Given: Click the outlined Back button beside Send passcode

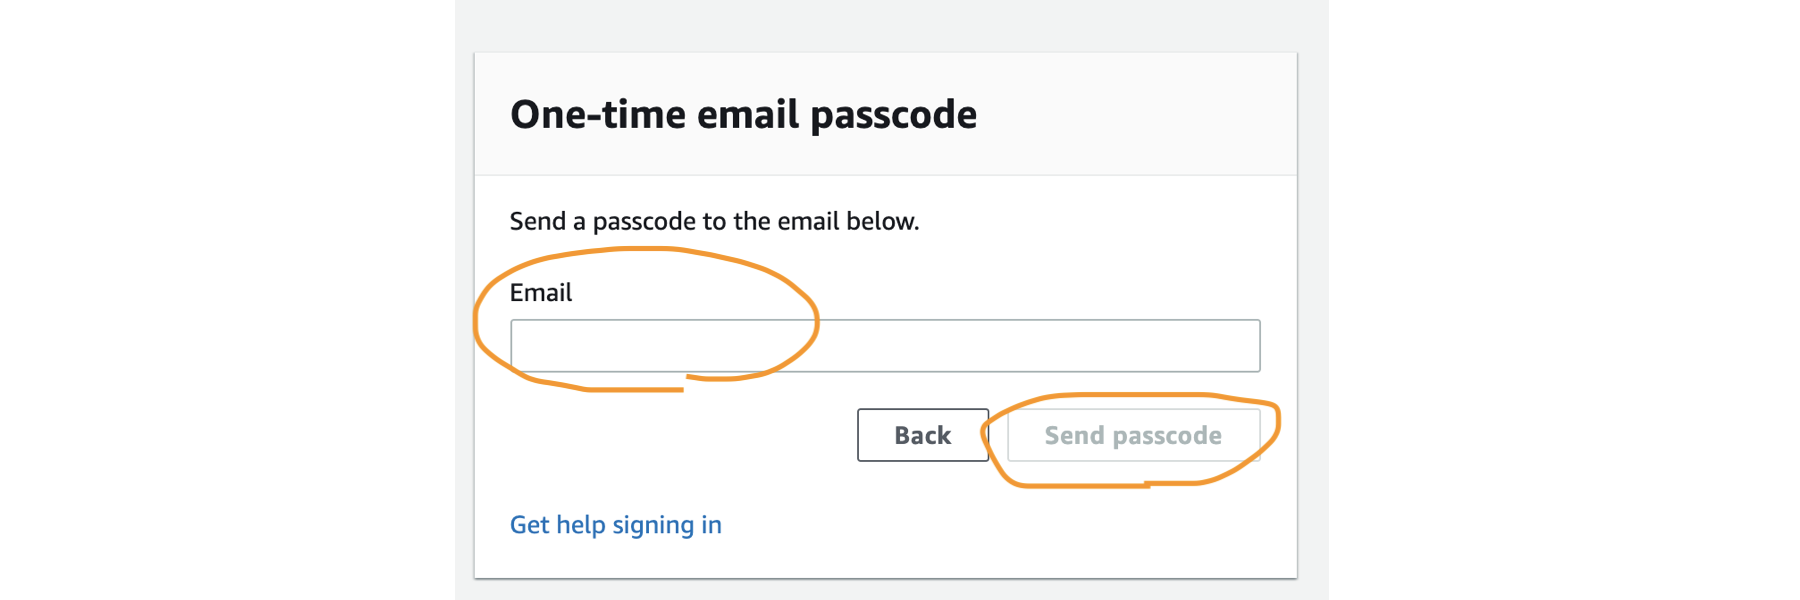Looking at the screenshot, I should 923,435.
